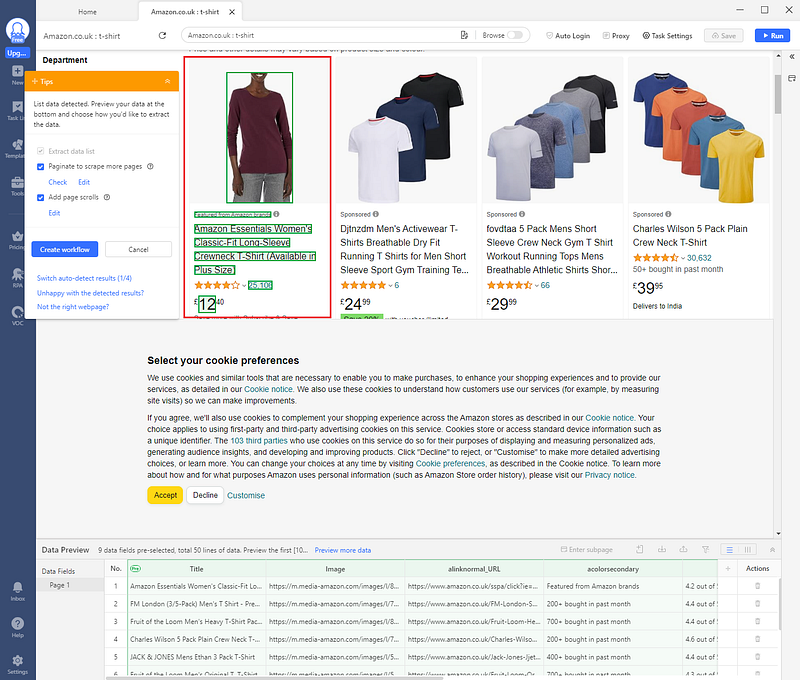Click the blue Run button

(x=772, y=36)
